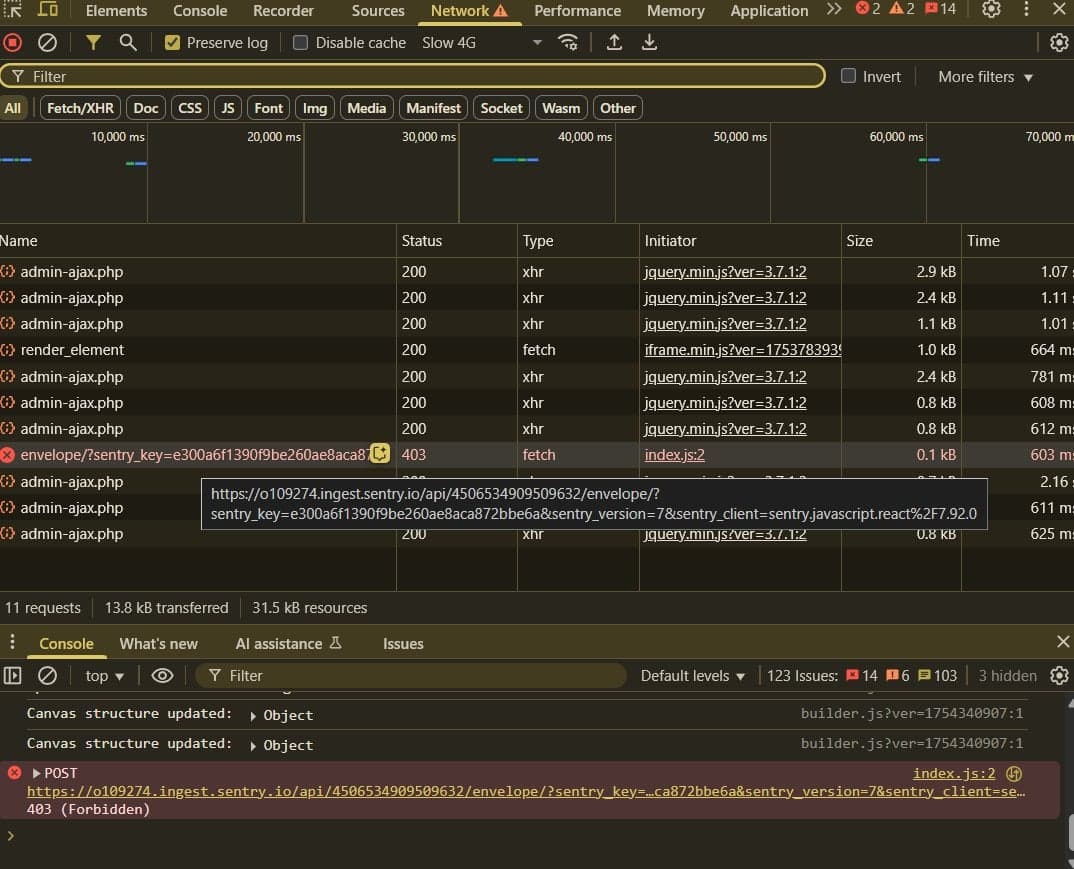Filter requests by Socket type

point(501,108)
